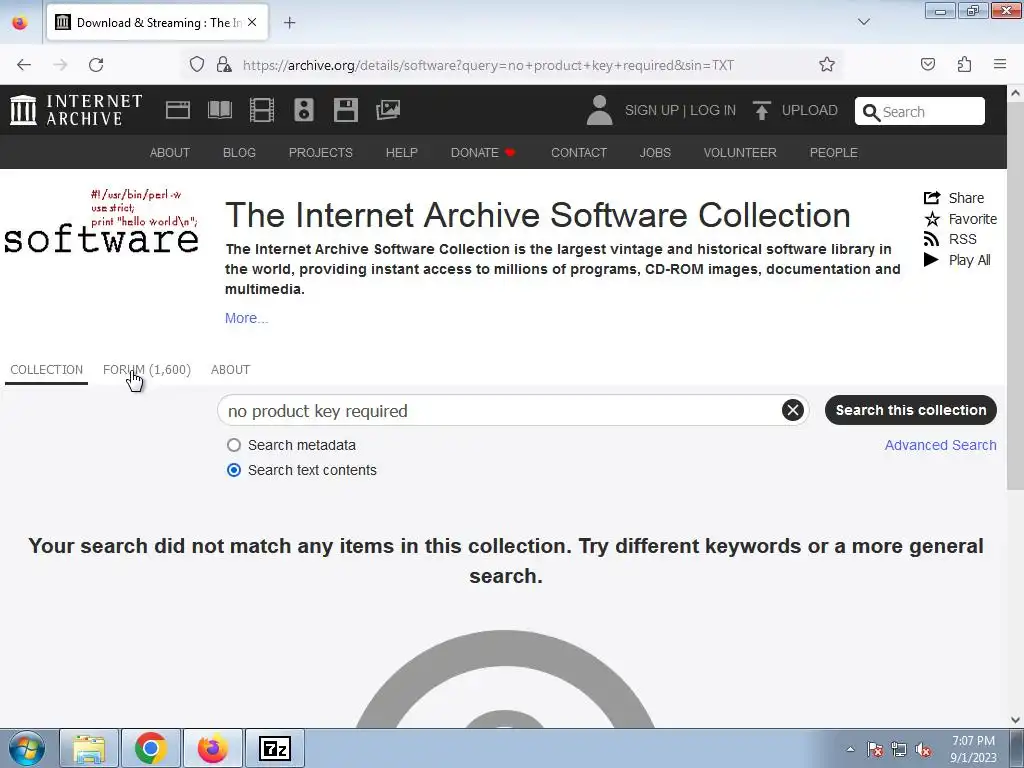Open PEOPLE in the navigation bar
The height and width of the screenshot is (768, 1024).
(x=834, y=153)
